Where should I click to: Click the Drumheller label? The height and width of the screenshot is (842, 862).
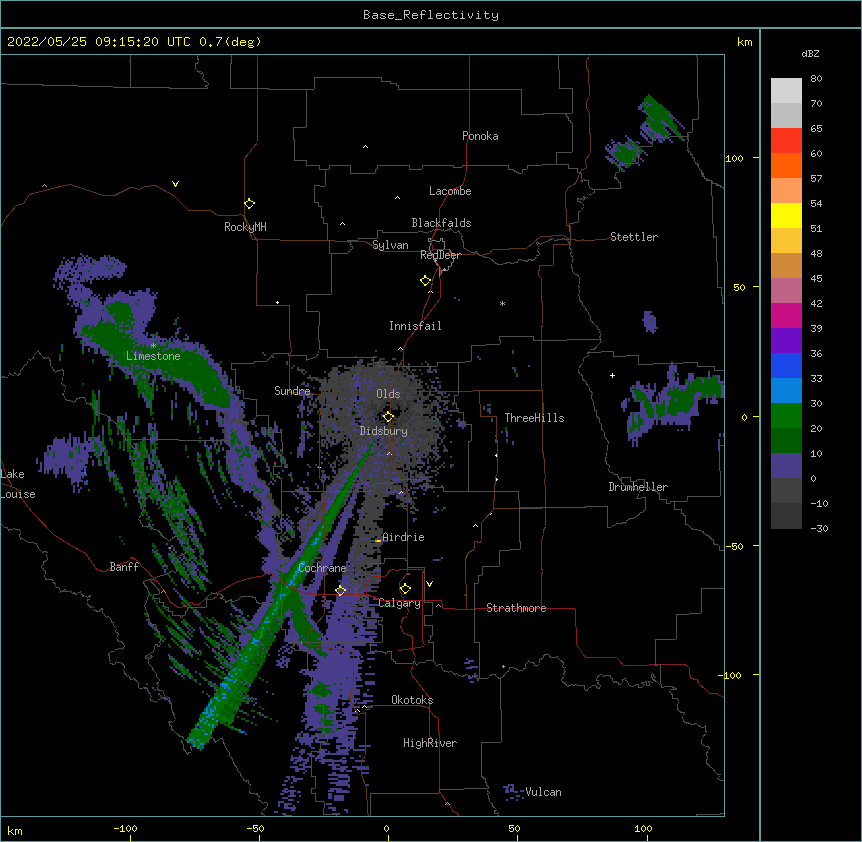638,487
